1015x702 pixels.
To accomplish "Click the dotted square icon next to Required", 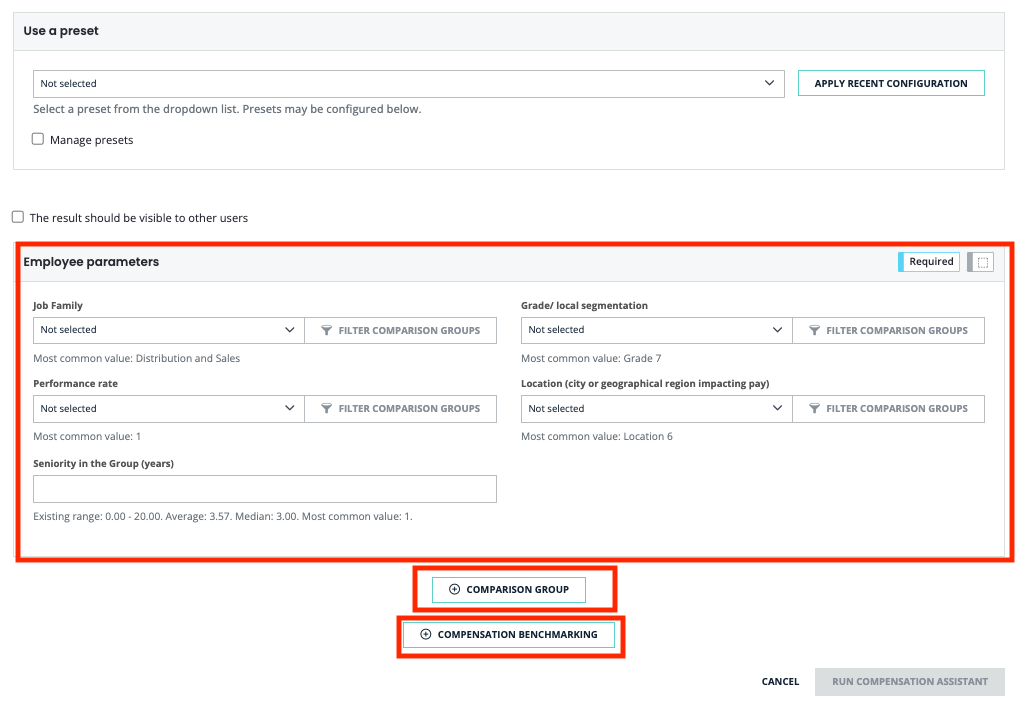I will pyautogui.click(x=982, y=262).
